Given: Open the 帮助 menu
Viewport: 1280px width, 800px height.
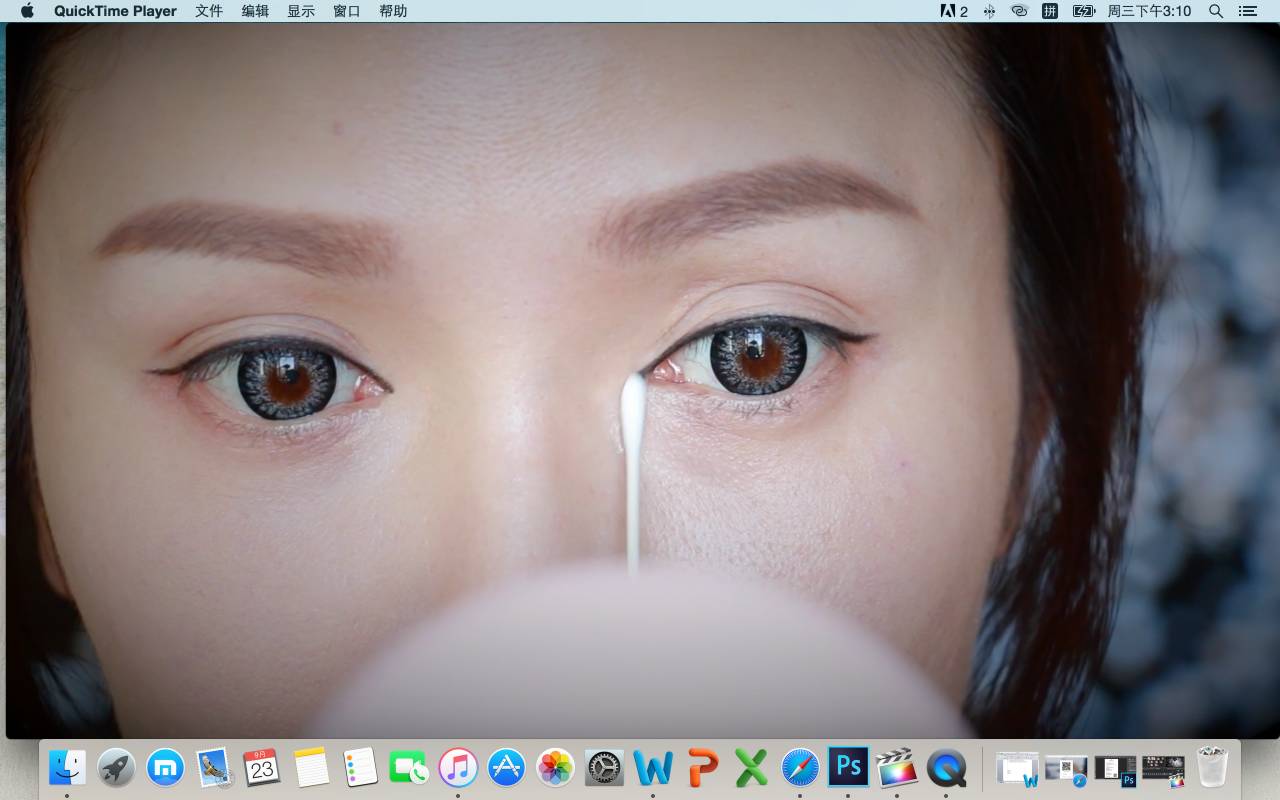Looking at the screenshot, I should point(393,11).
